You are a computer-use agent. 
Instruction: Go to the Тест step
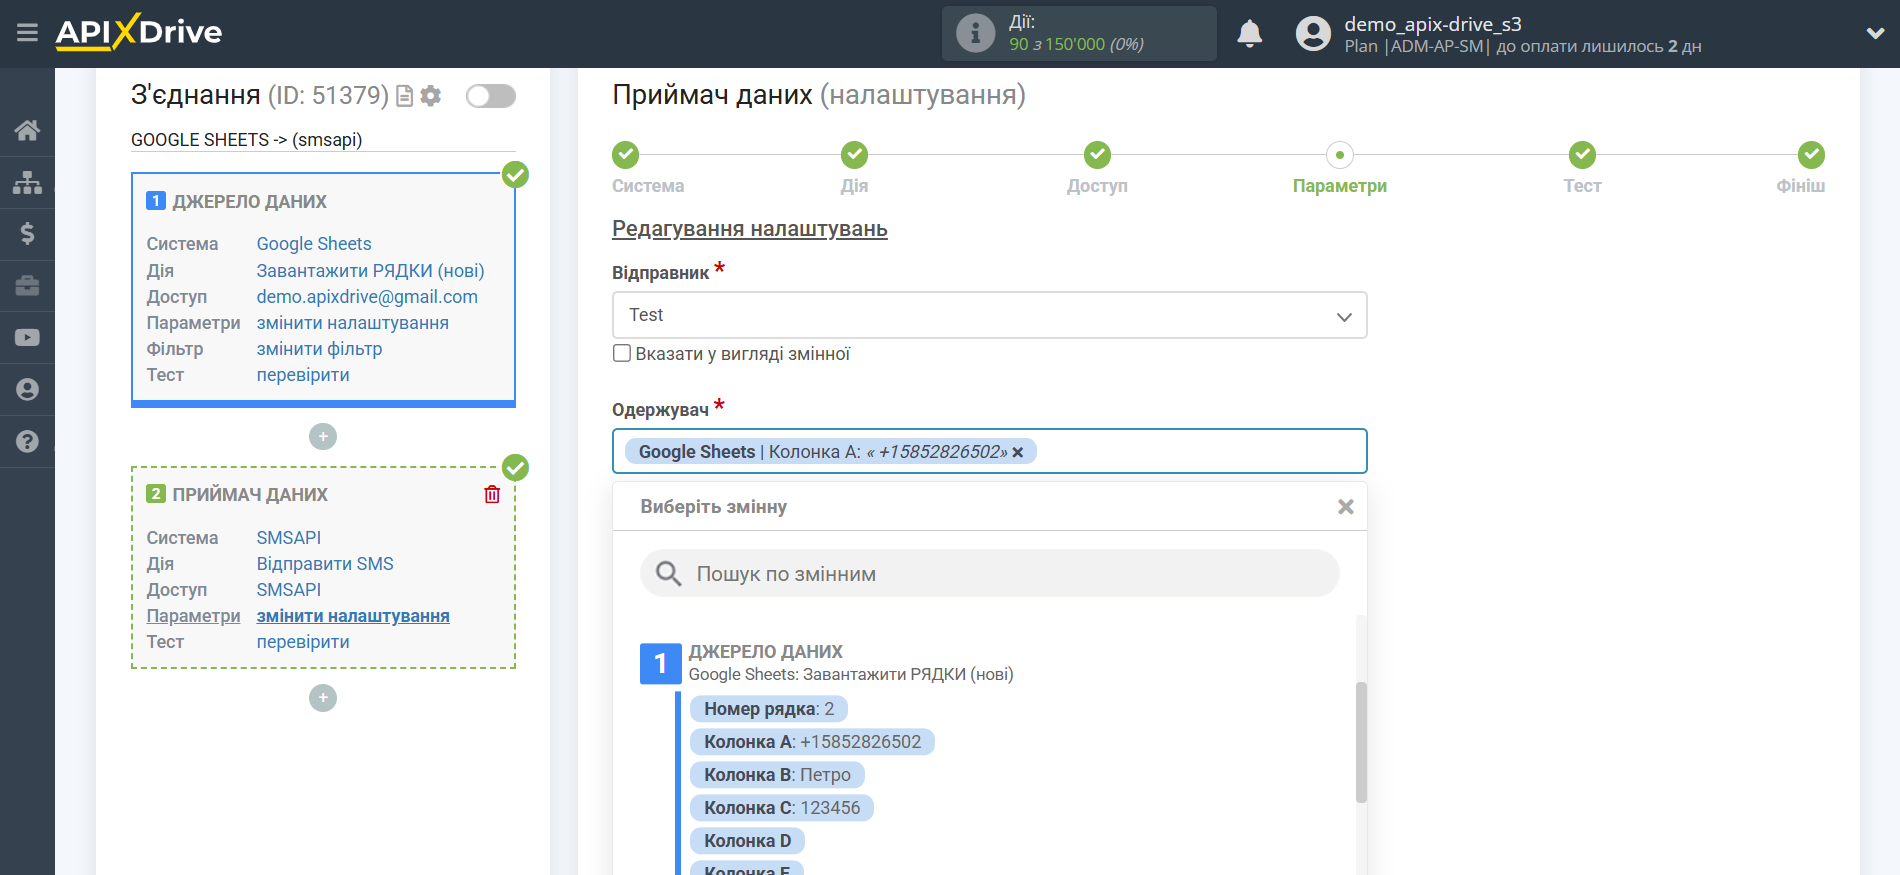1582,155
